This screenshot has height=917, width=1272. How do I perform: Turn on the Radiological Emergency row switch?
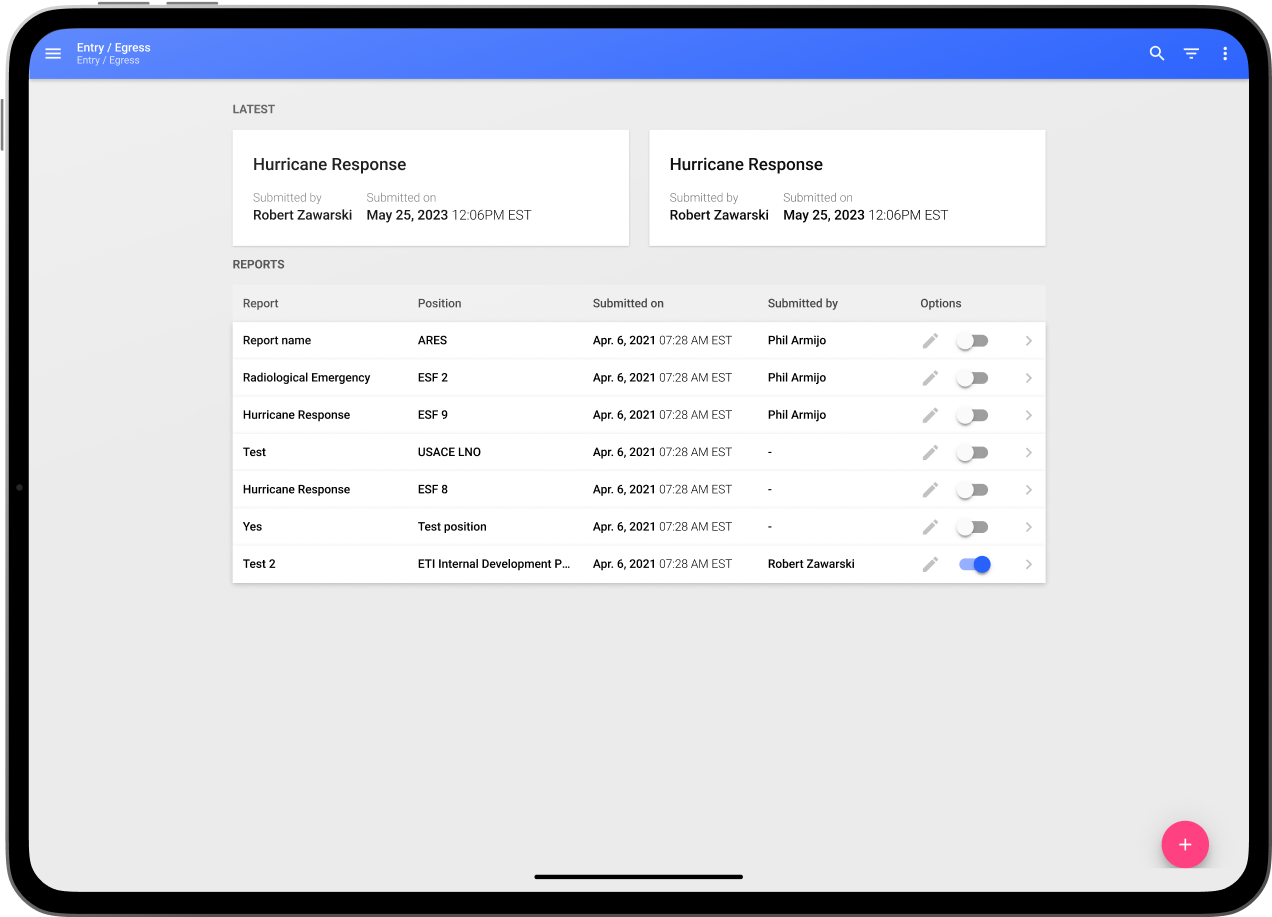coord(972,378)
